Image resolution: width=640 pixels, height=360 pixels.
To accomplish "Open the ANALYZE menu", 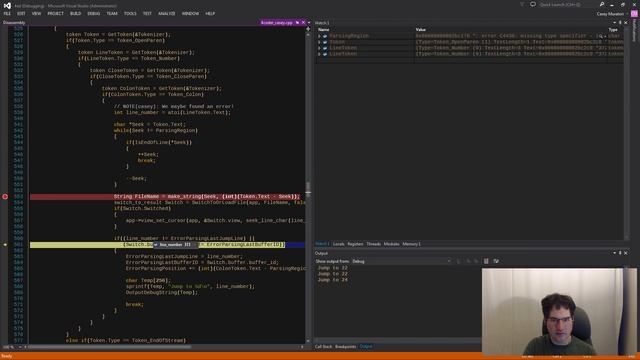I will pyautogui.click(x=167, y=13).
